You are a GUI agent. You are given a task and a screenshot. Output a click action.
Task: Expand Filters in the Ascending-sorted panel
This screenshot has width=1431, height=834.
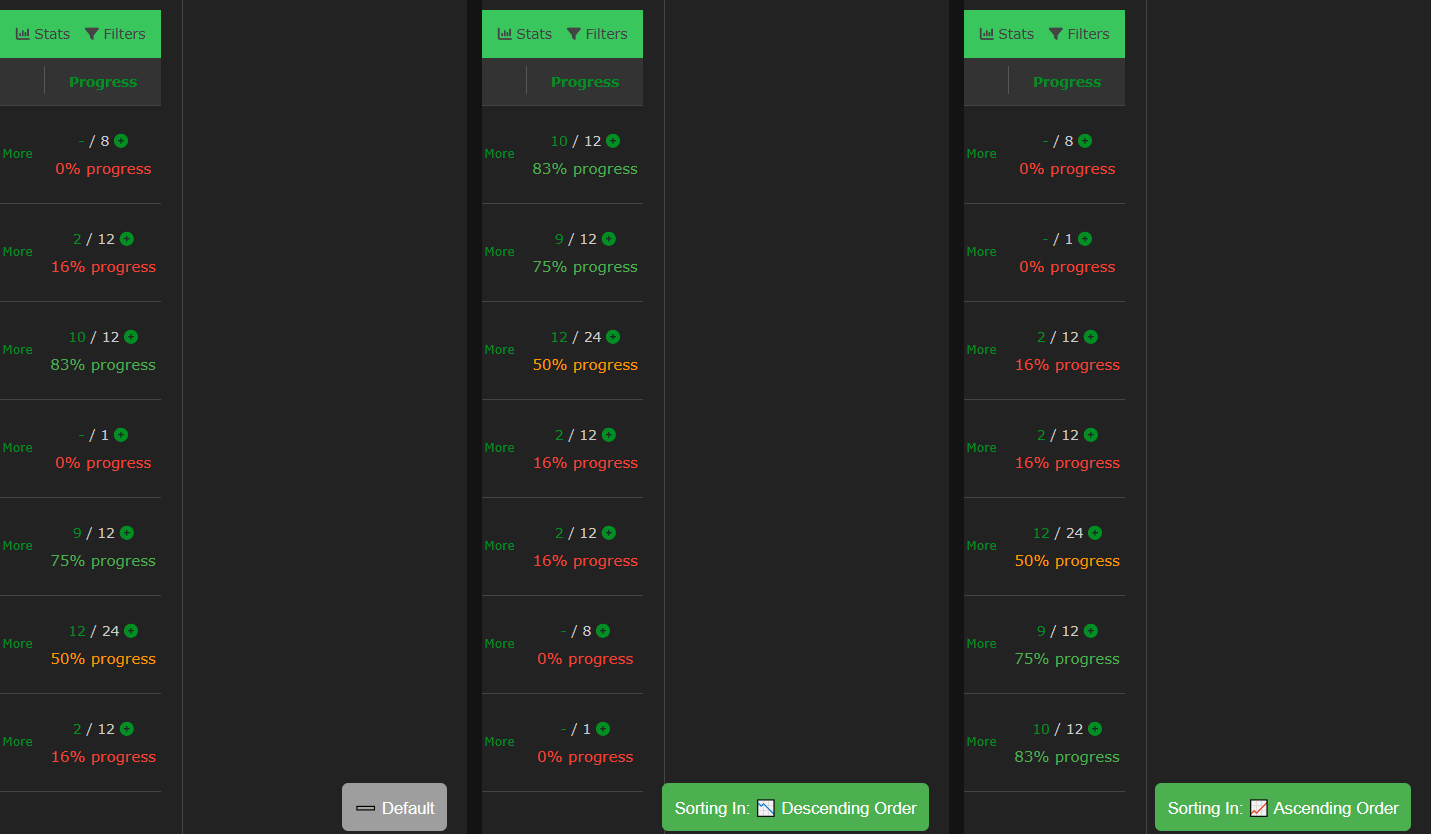[1079, 34]
